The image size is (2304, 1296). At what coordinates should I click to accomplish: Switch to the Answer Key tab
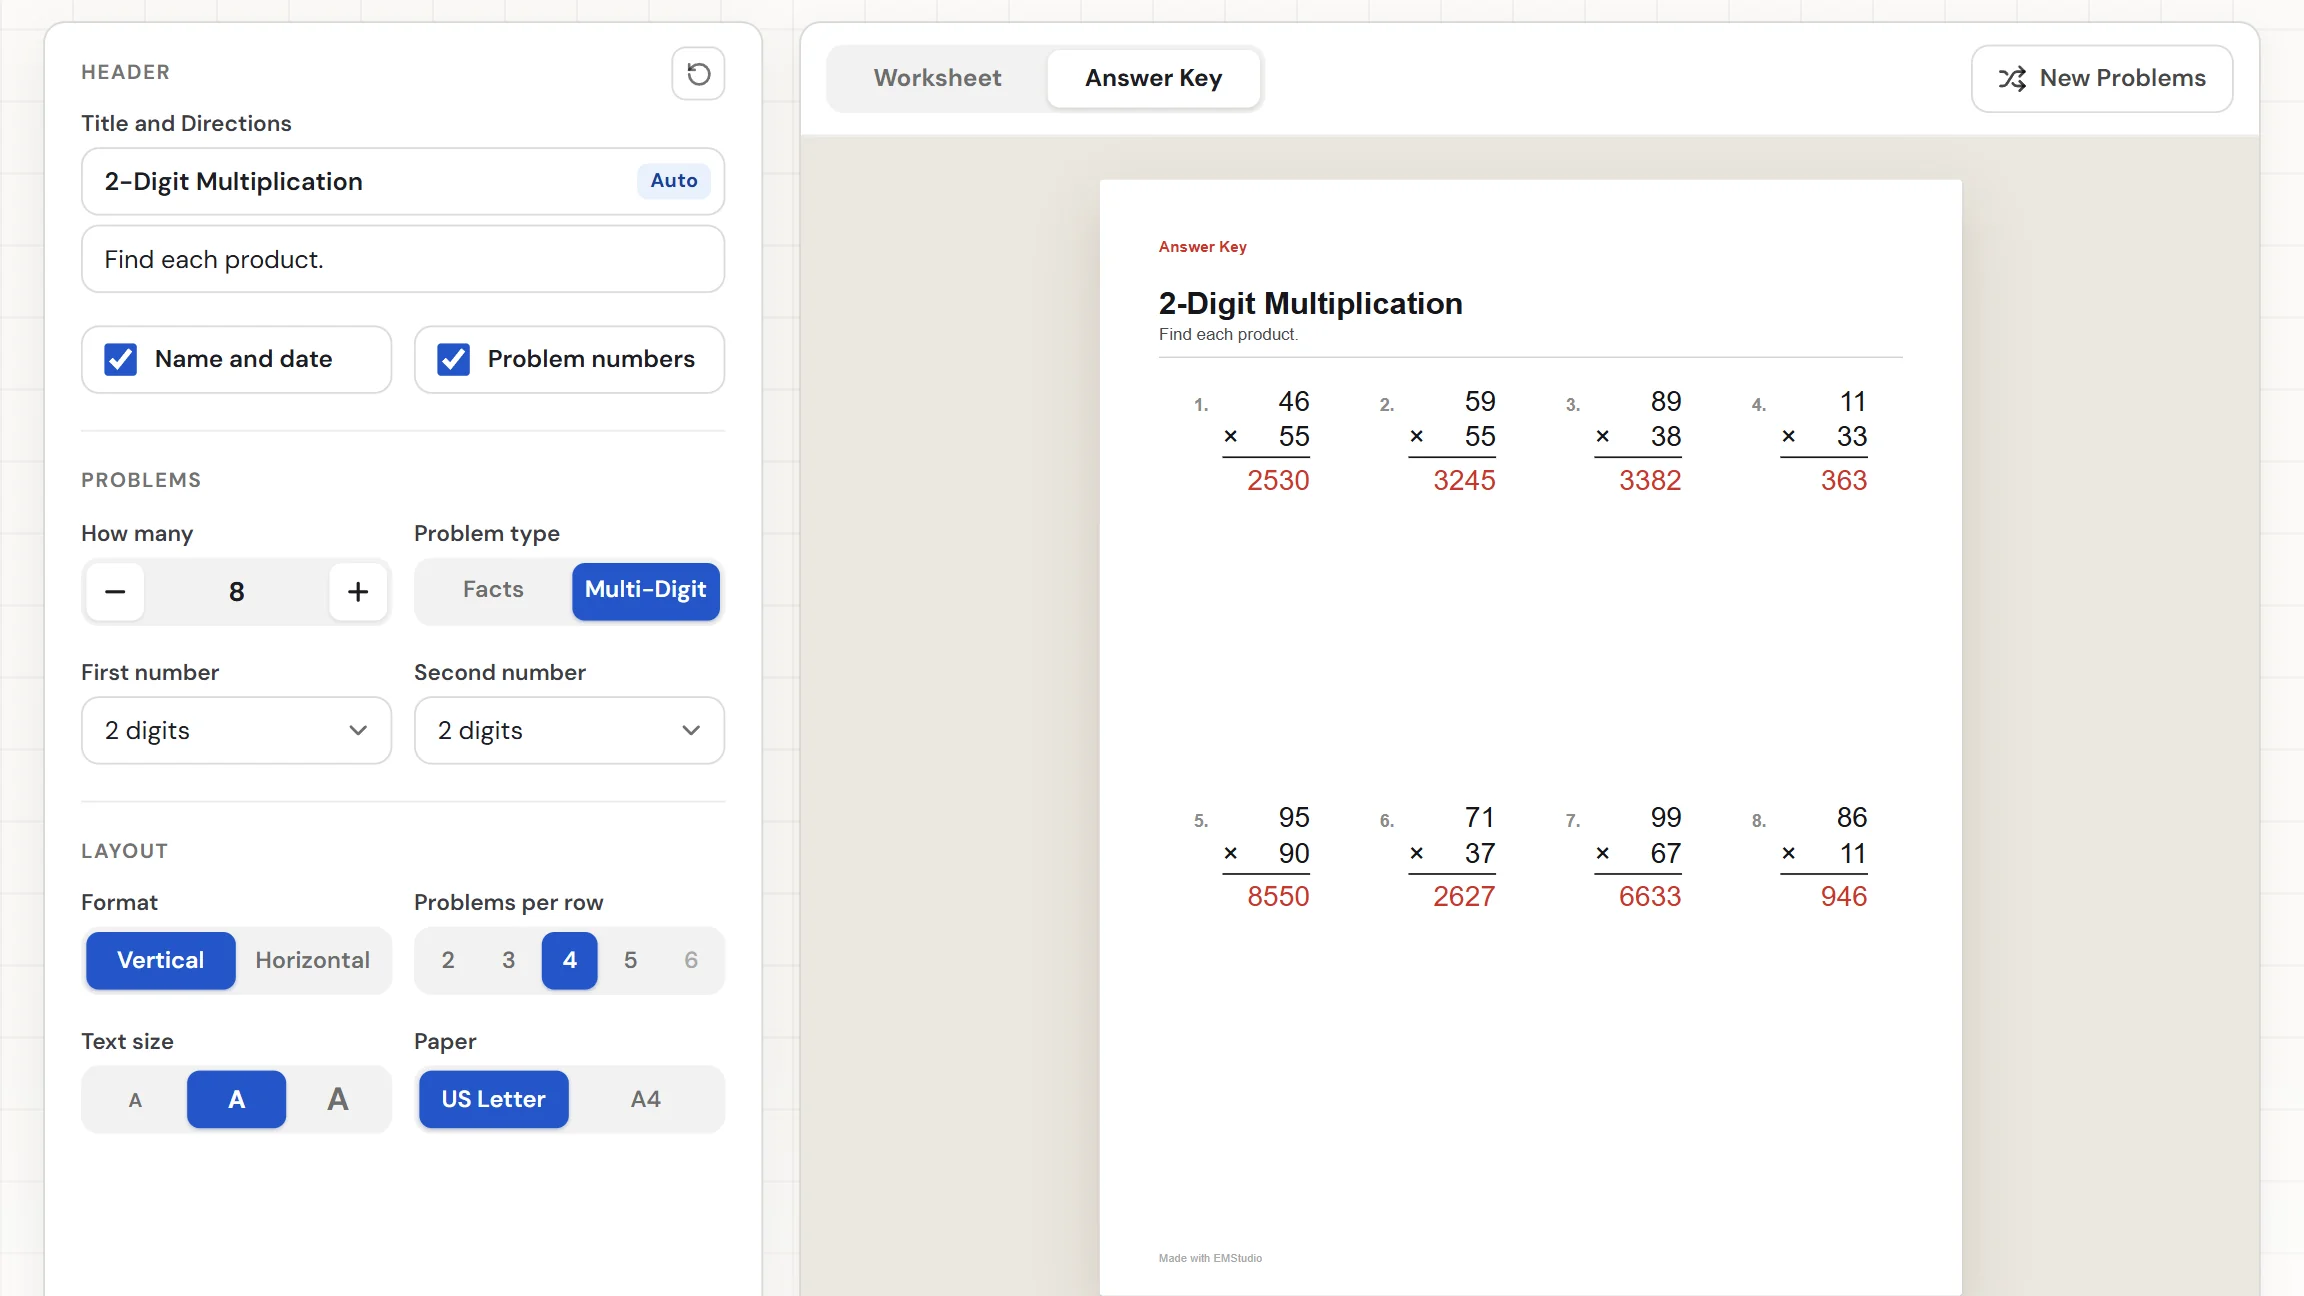(x=1154, y=78)
